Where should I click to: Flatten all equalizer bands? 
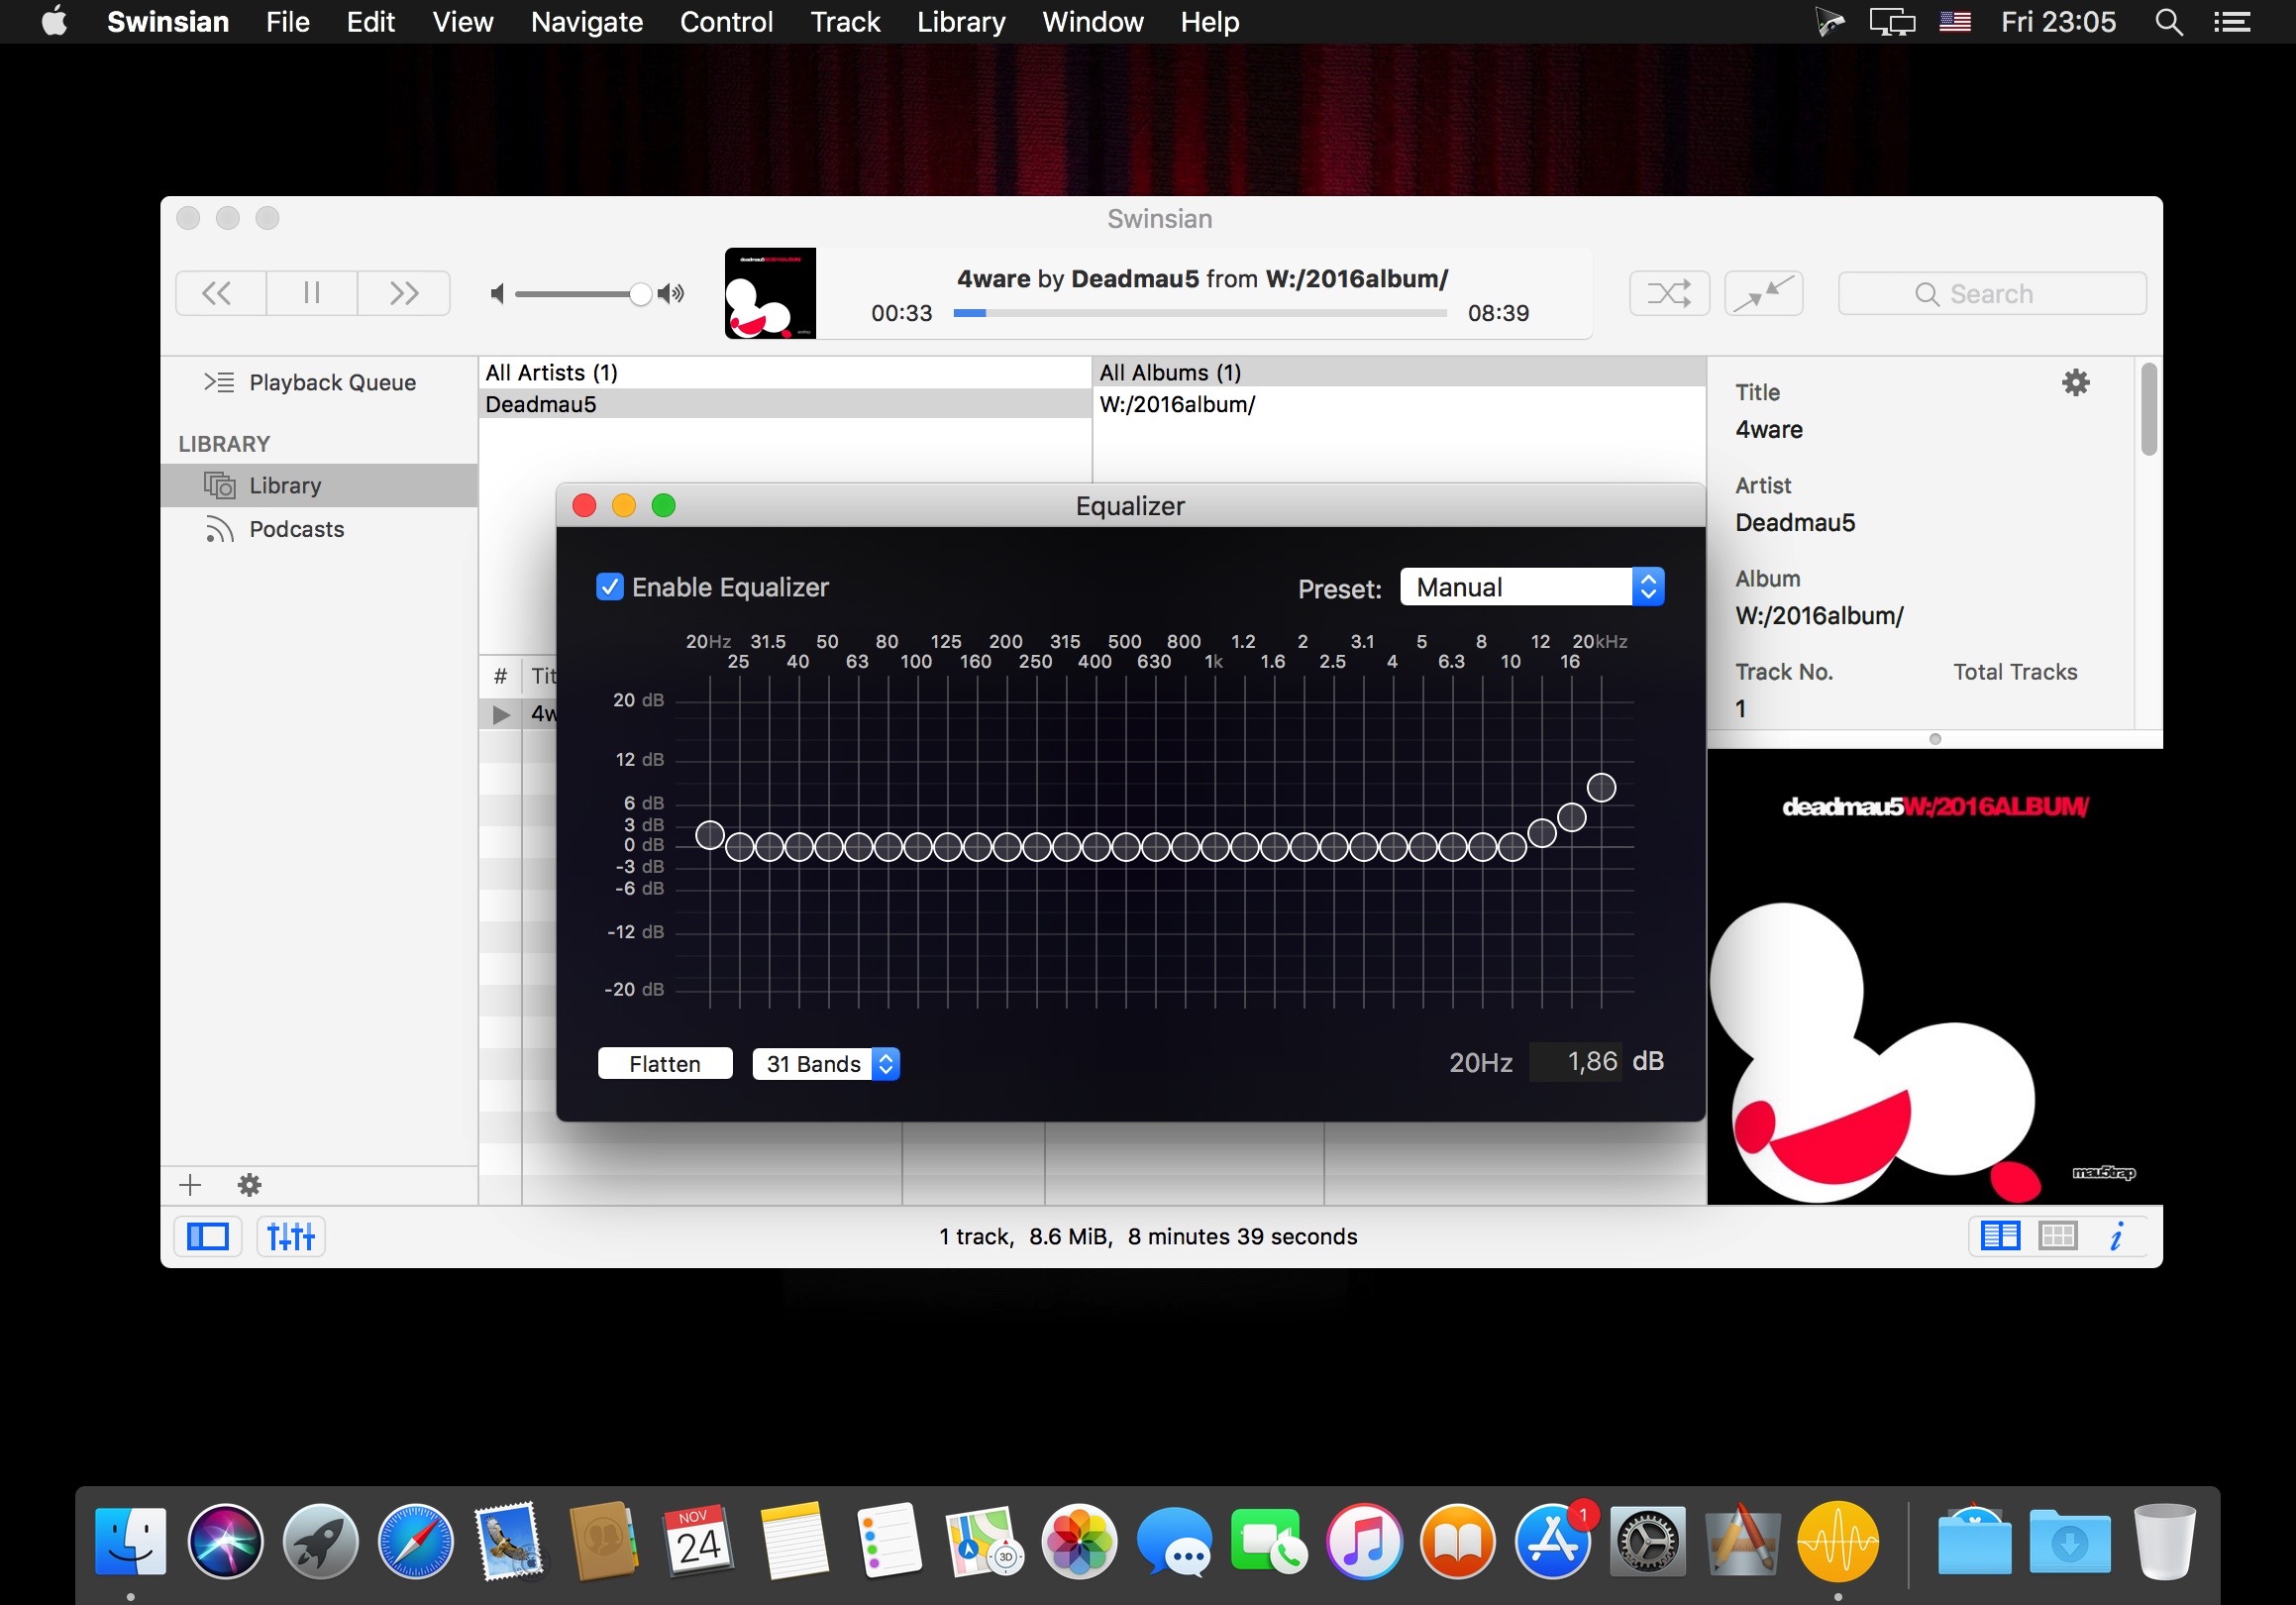coord(664,1063)
